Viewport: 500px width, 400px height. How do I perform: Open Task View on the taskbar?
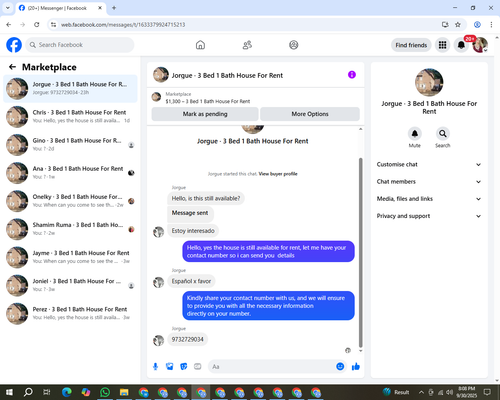tap(47, 392)
